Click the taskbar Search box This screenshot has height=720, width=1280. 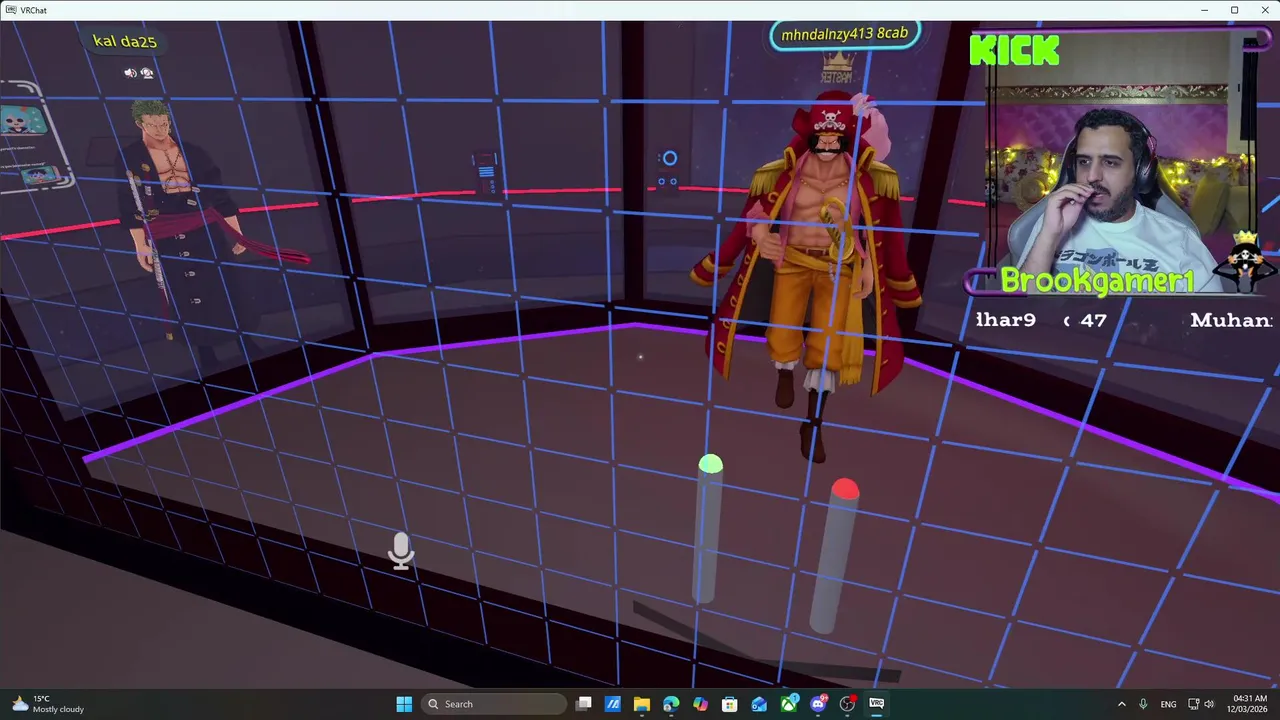(494, 704)
